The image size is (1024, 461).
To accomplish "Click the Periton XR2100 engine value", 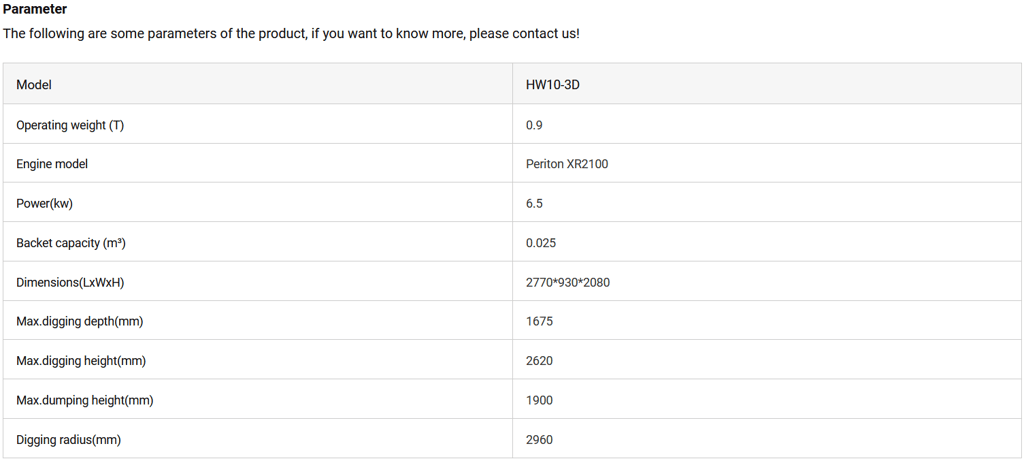I will click(x=566, y=164).
